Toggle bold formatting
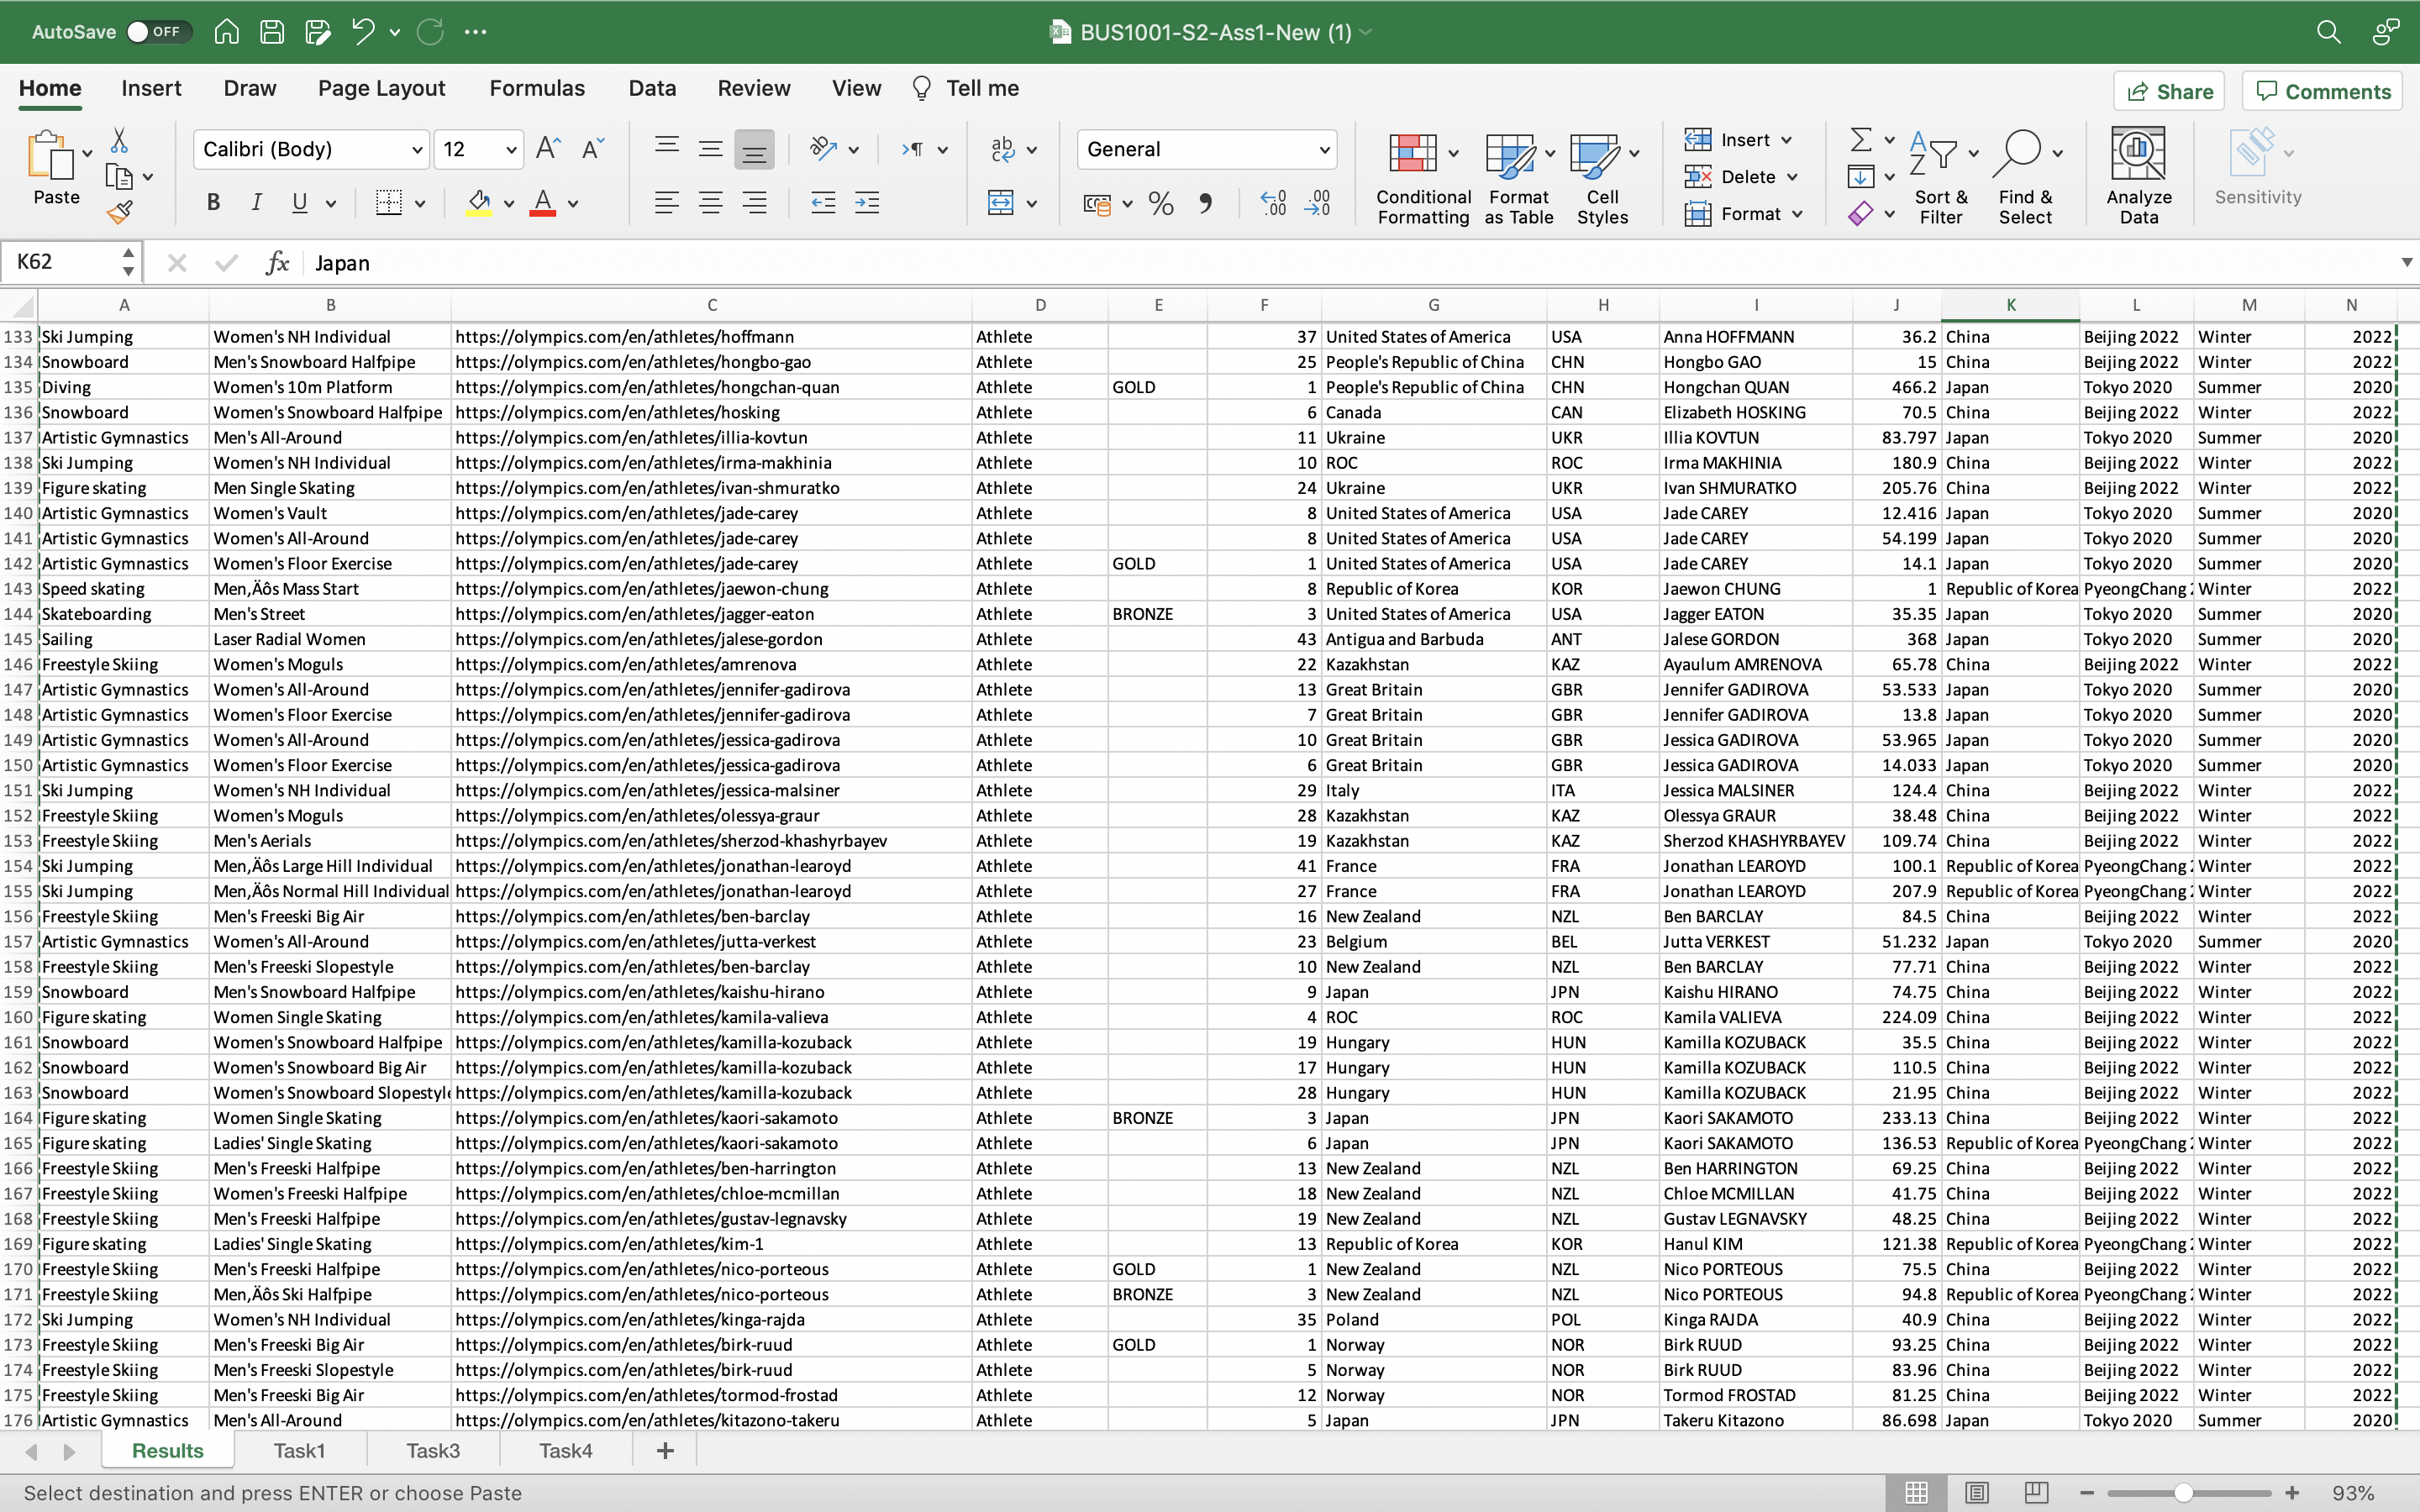The height and width of the screenshot is (1512, 2420). pyautogui.click(x=213, y=202)
